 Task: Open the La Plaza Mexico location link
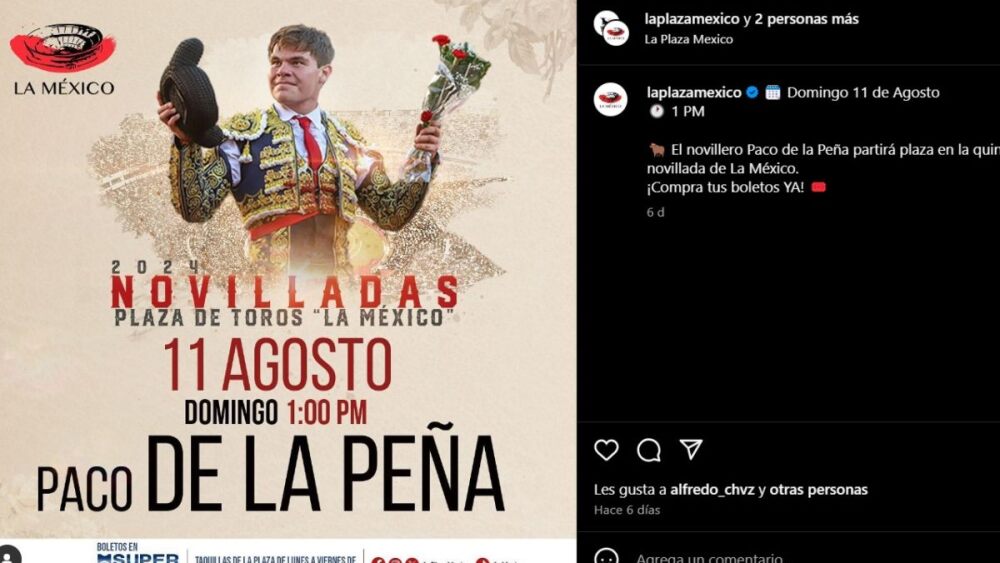[x=688, y=40]
